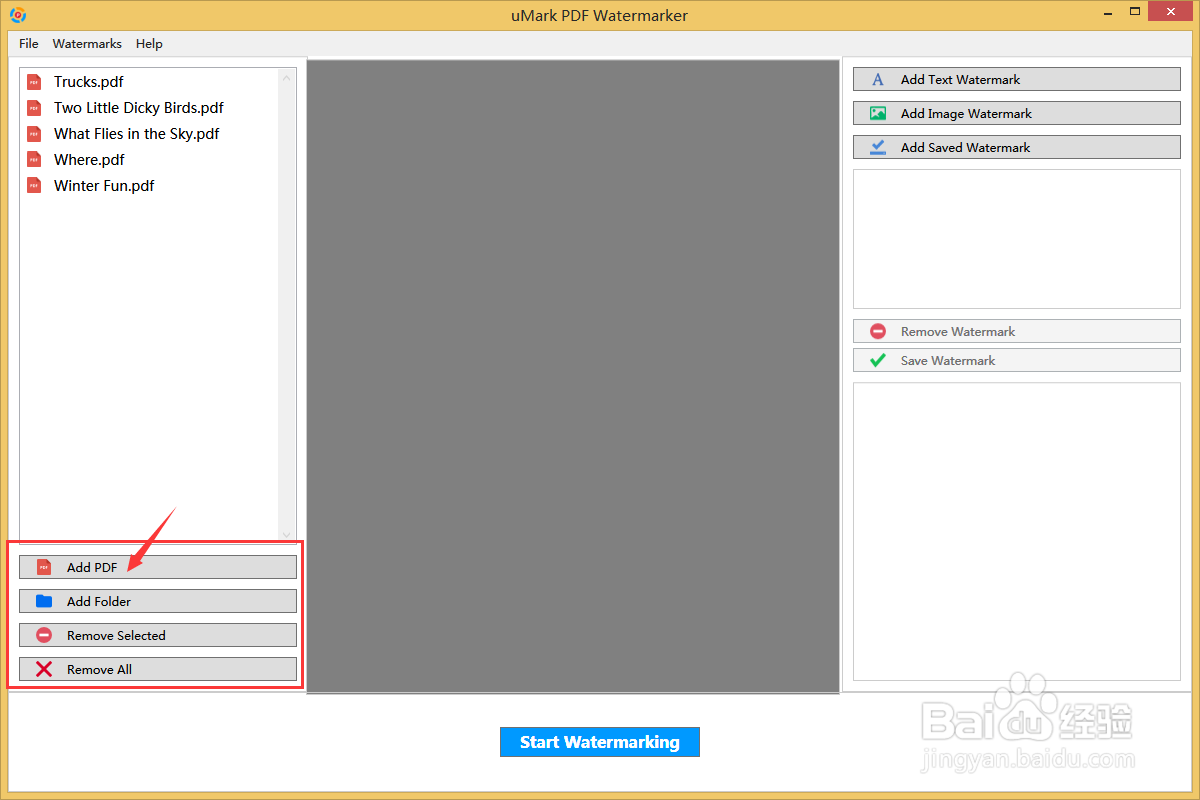Viewport: 1200px width, 800px height.
Task: Click the Remove All label
Action: [99, 669]
